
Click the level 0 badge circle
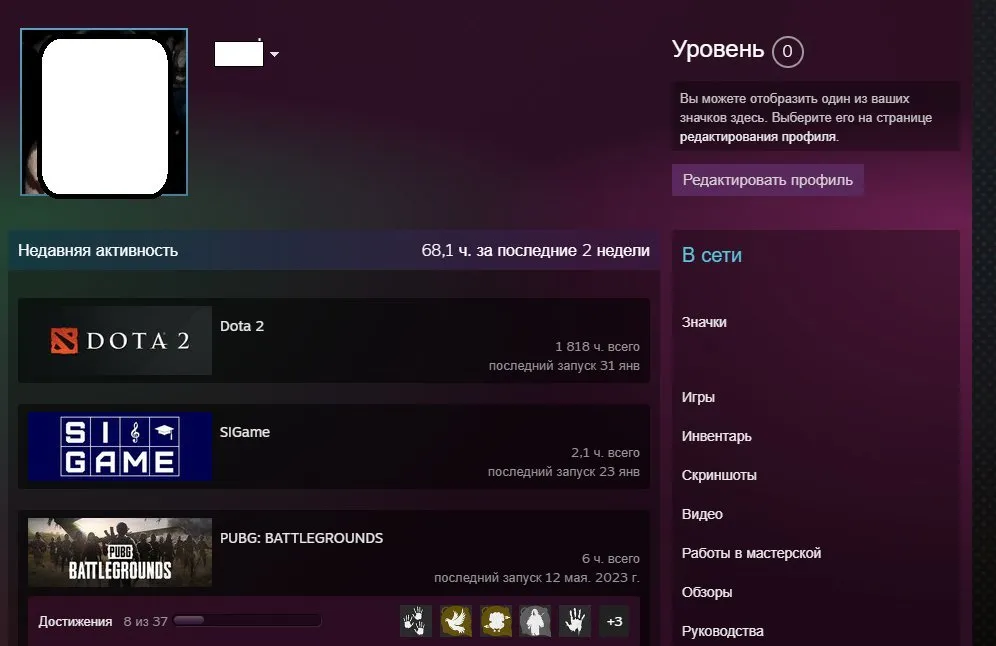(x=788, y=51)
